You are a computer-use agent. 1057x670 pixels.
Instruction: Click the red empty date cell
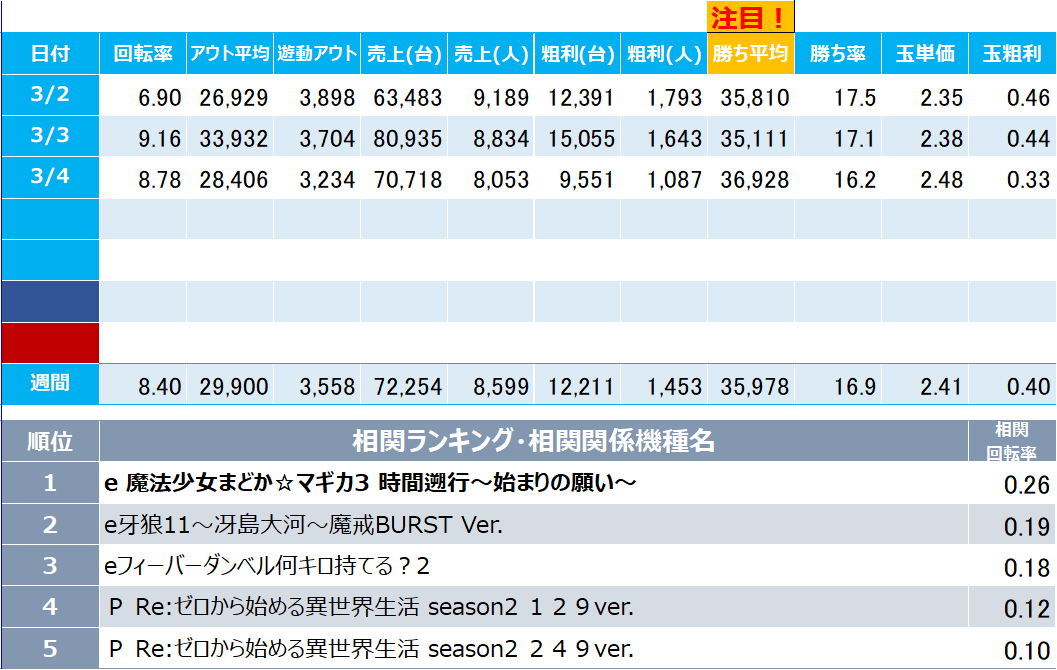point(50,342)
